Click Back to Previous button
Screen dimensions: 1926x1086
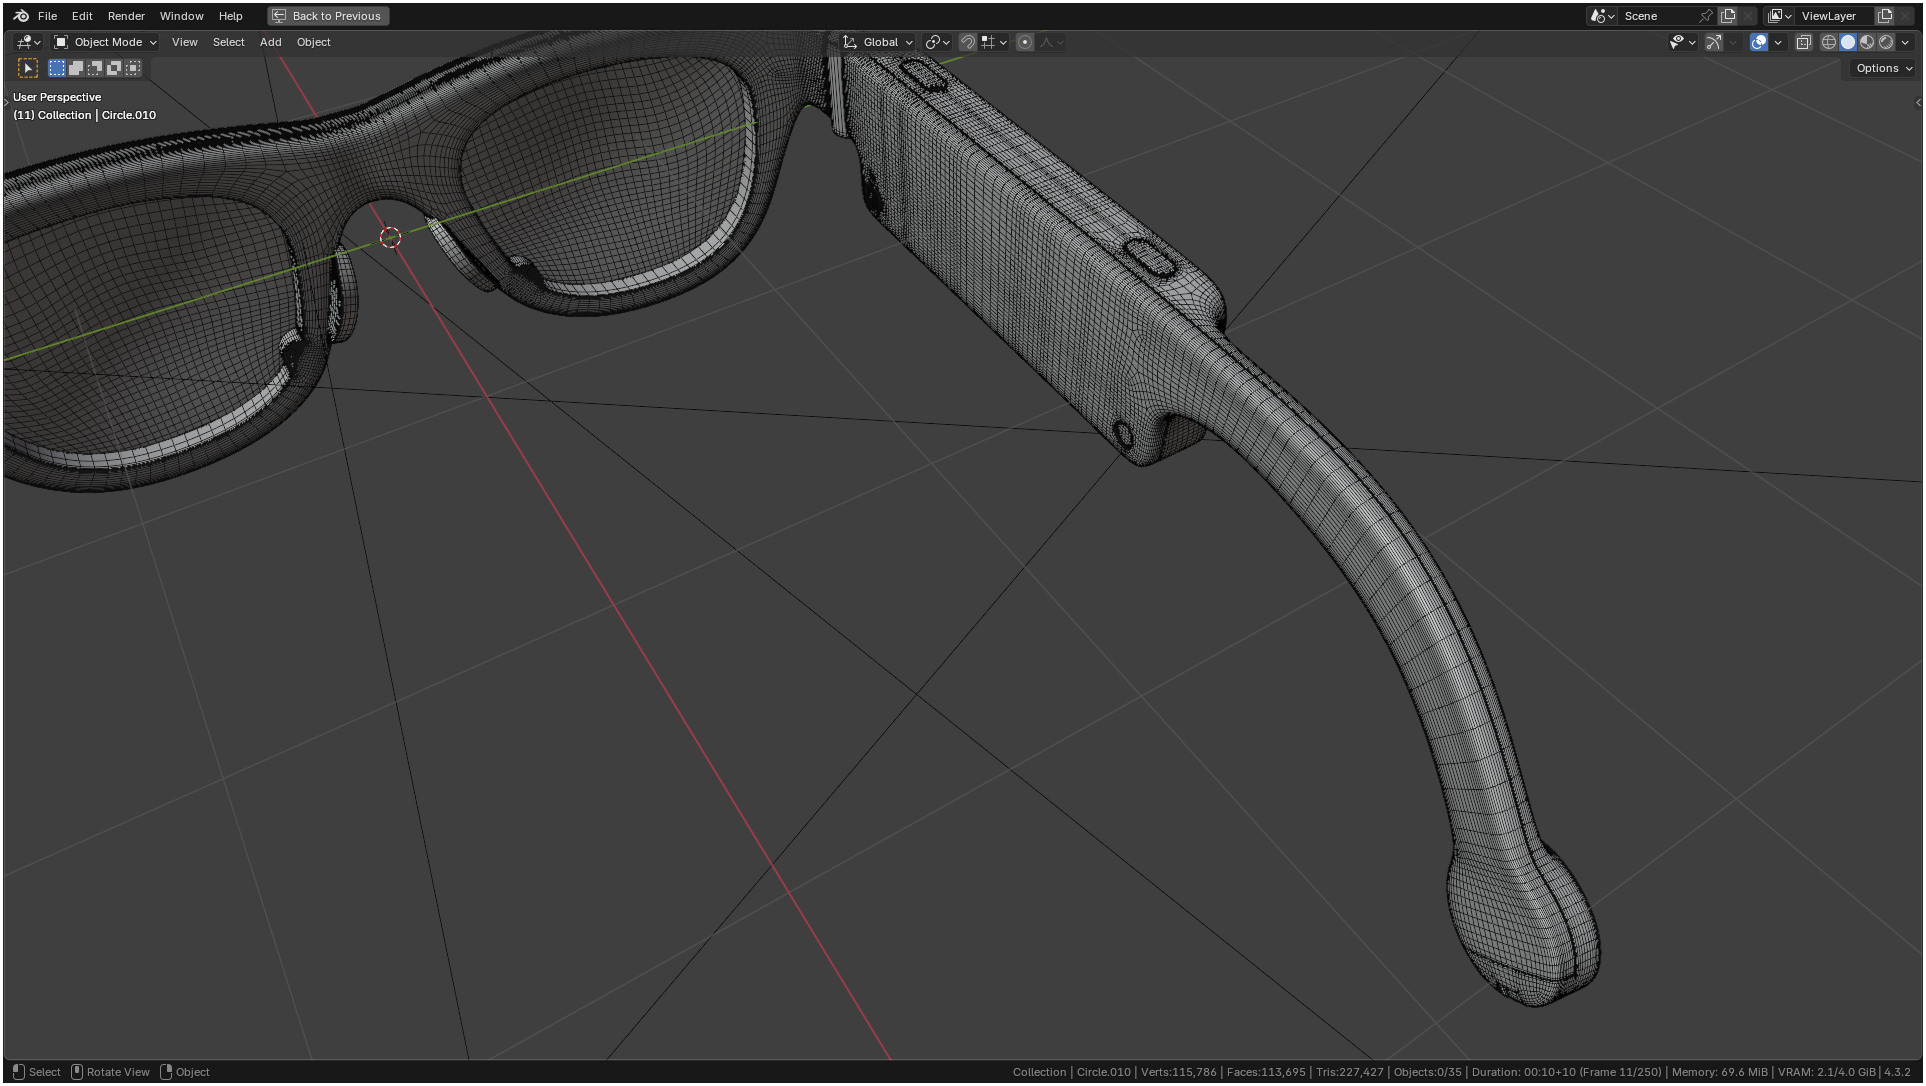click(x=328, y=16)
